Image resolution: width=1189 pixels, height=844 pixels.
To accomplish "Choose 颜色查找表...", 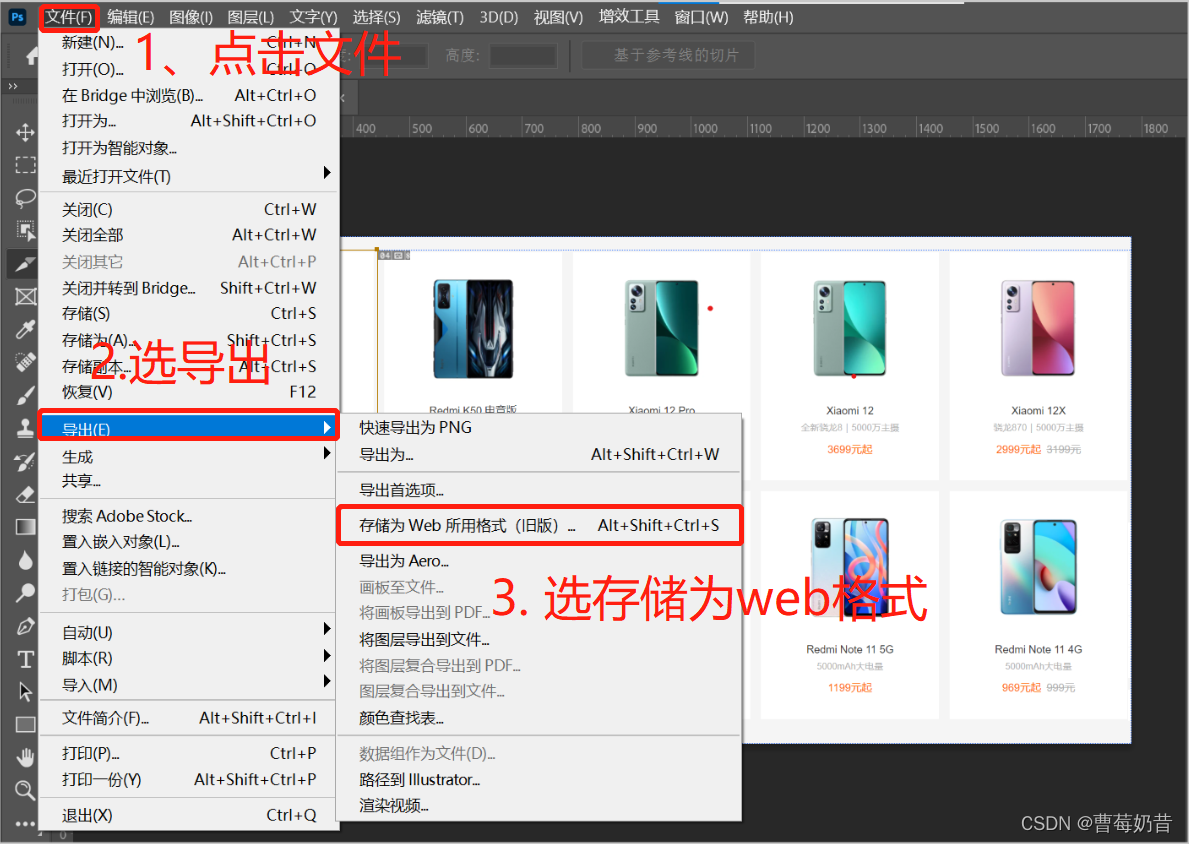I will 539,717.
